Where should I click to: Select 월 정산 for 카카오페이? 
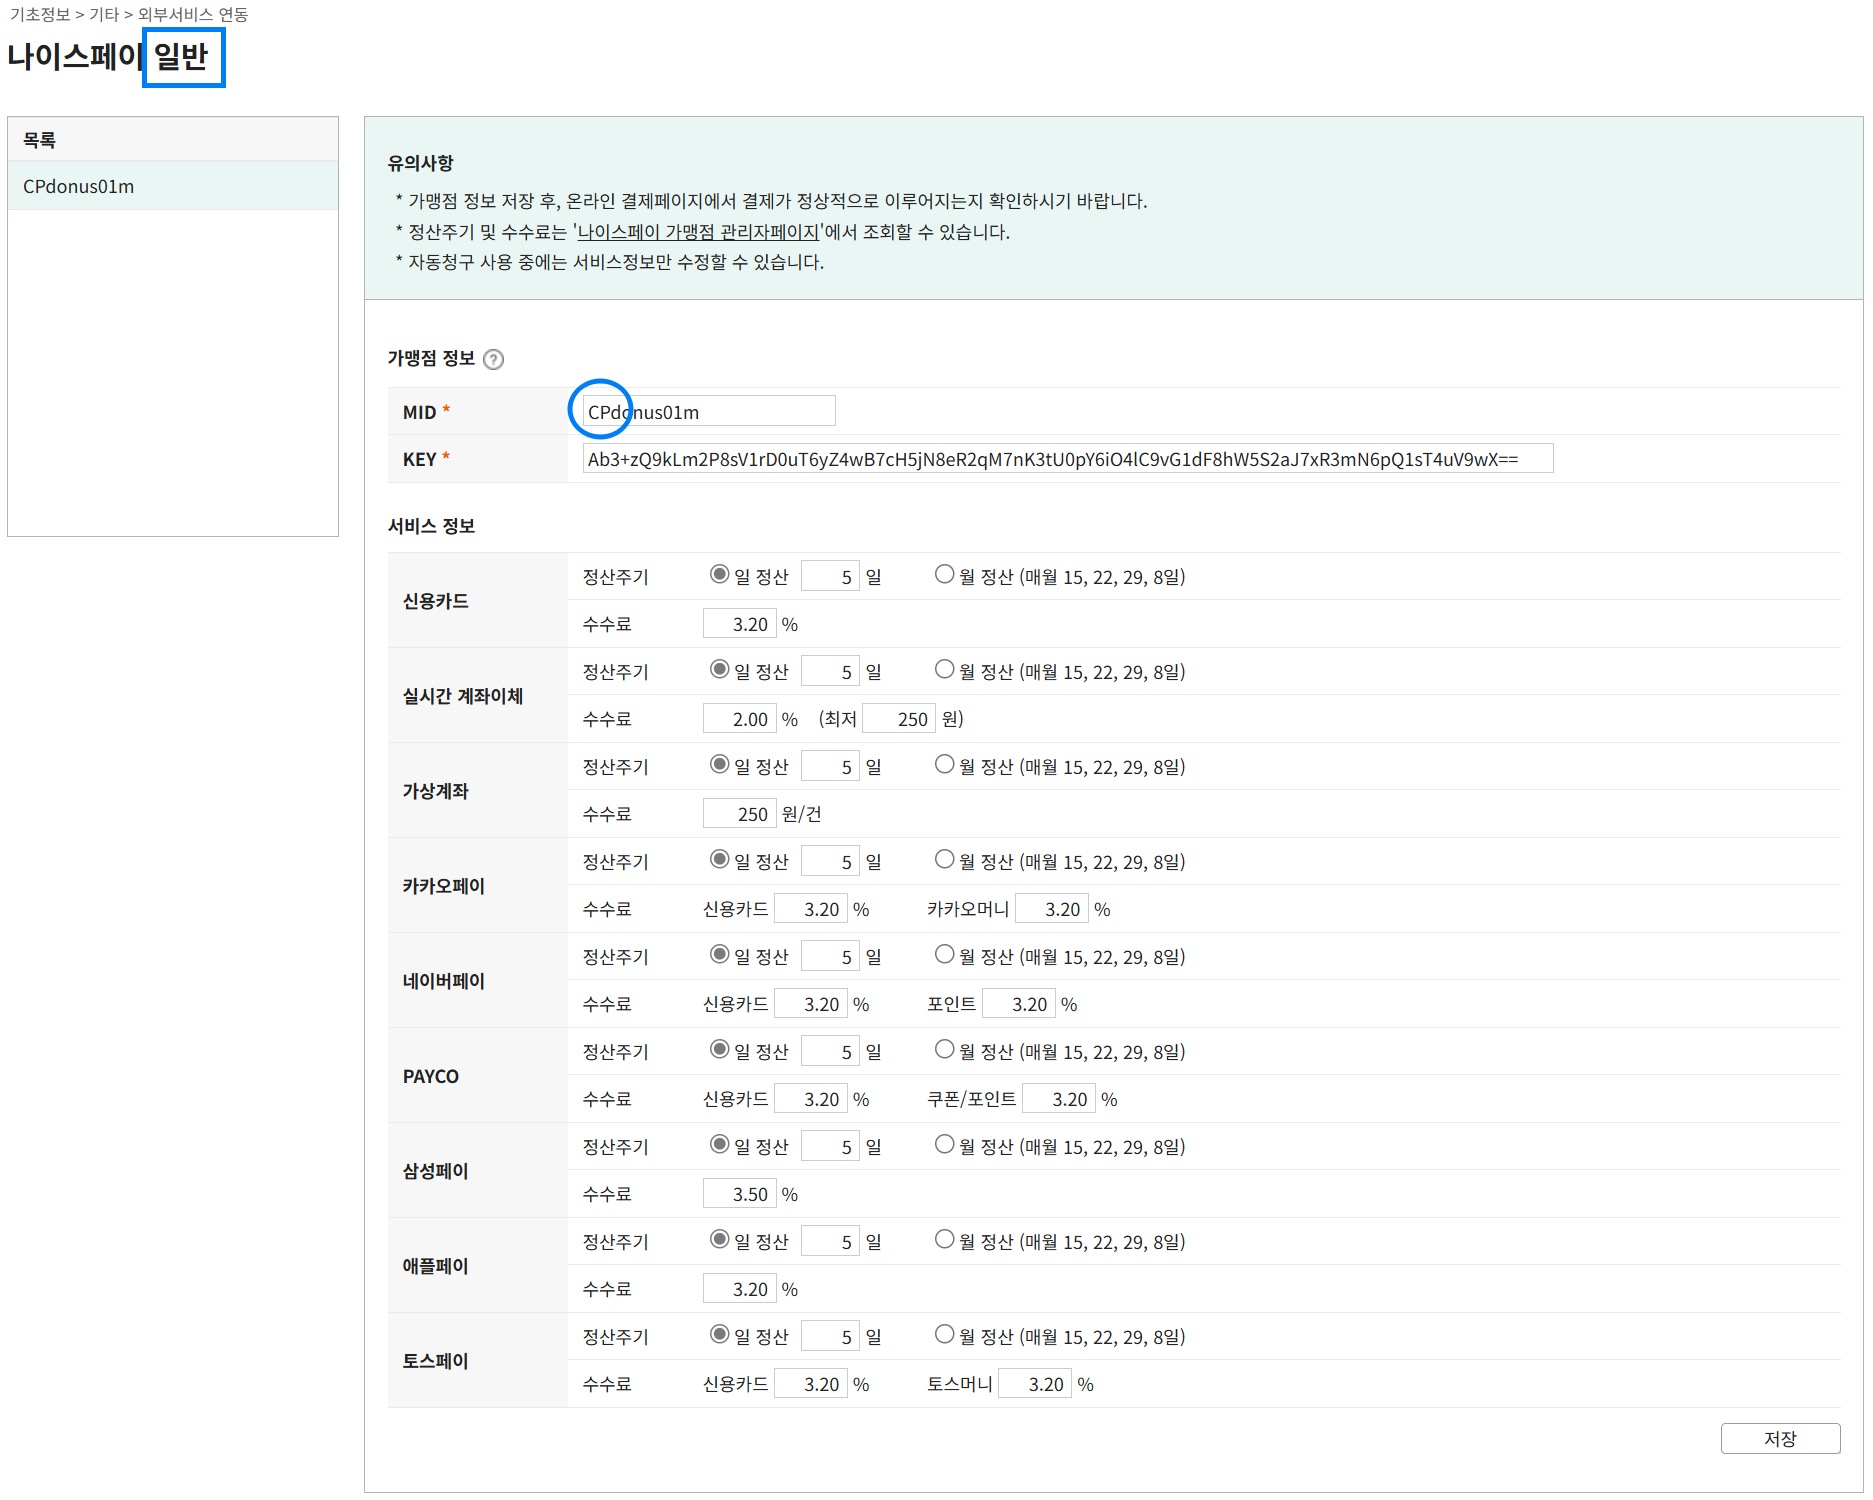[x=944, y=860]
